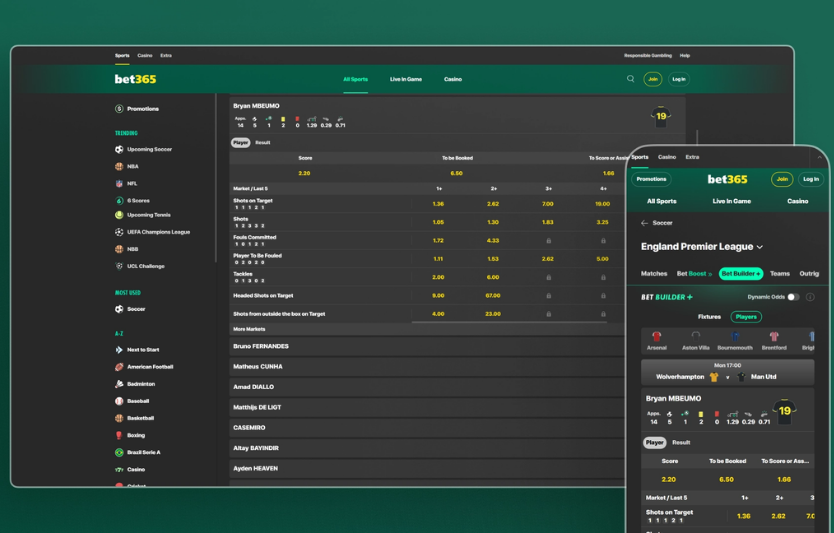Click the search magnifier icon in desktop header
The width and height of the screenshot is (834, 533).
click(x=630, y=79)
